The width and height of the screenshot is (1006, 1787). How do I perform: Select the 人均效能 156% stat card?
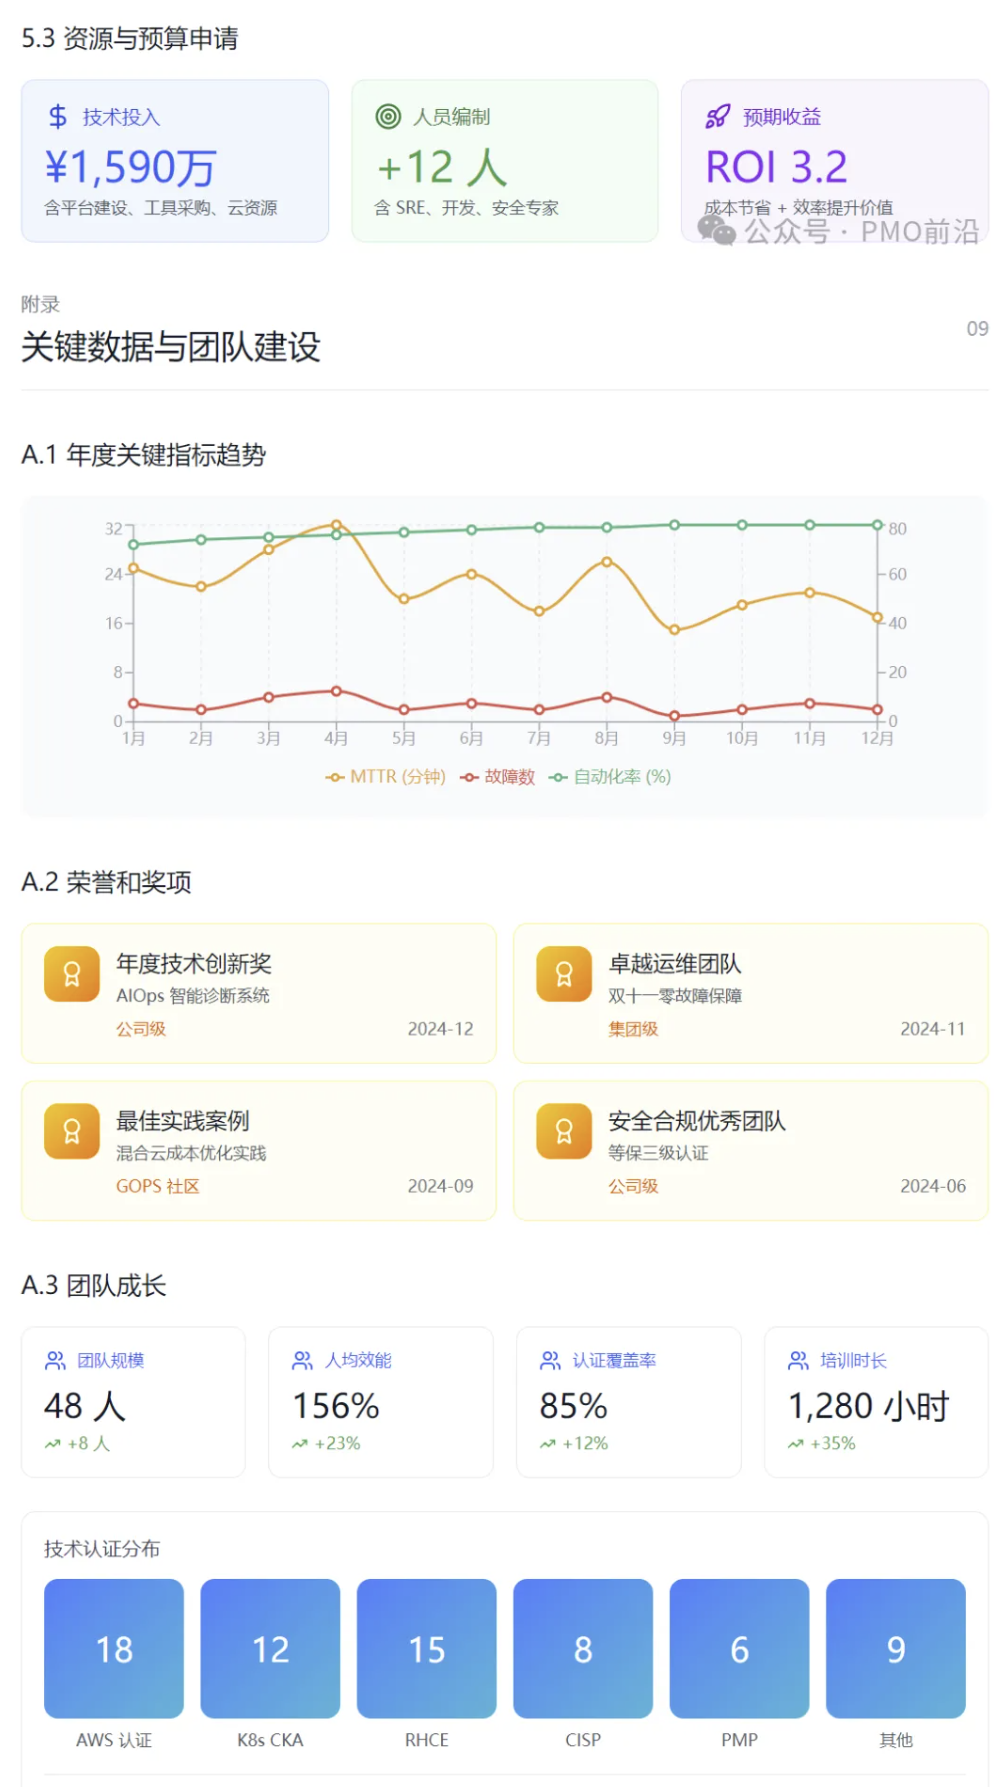(x=380, y=1401)
